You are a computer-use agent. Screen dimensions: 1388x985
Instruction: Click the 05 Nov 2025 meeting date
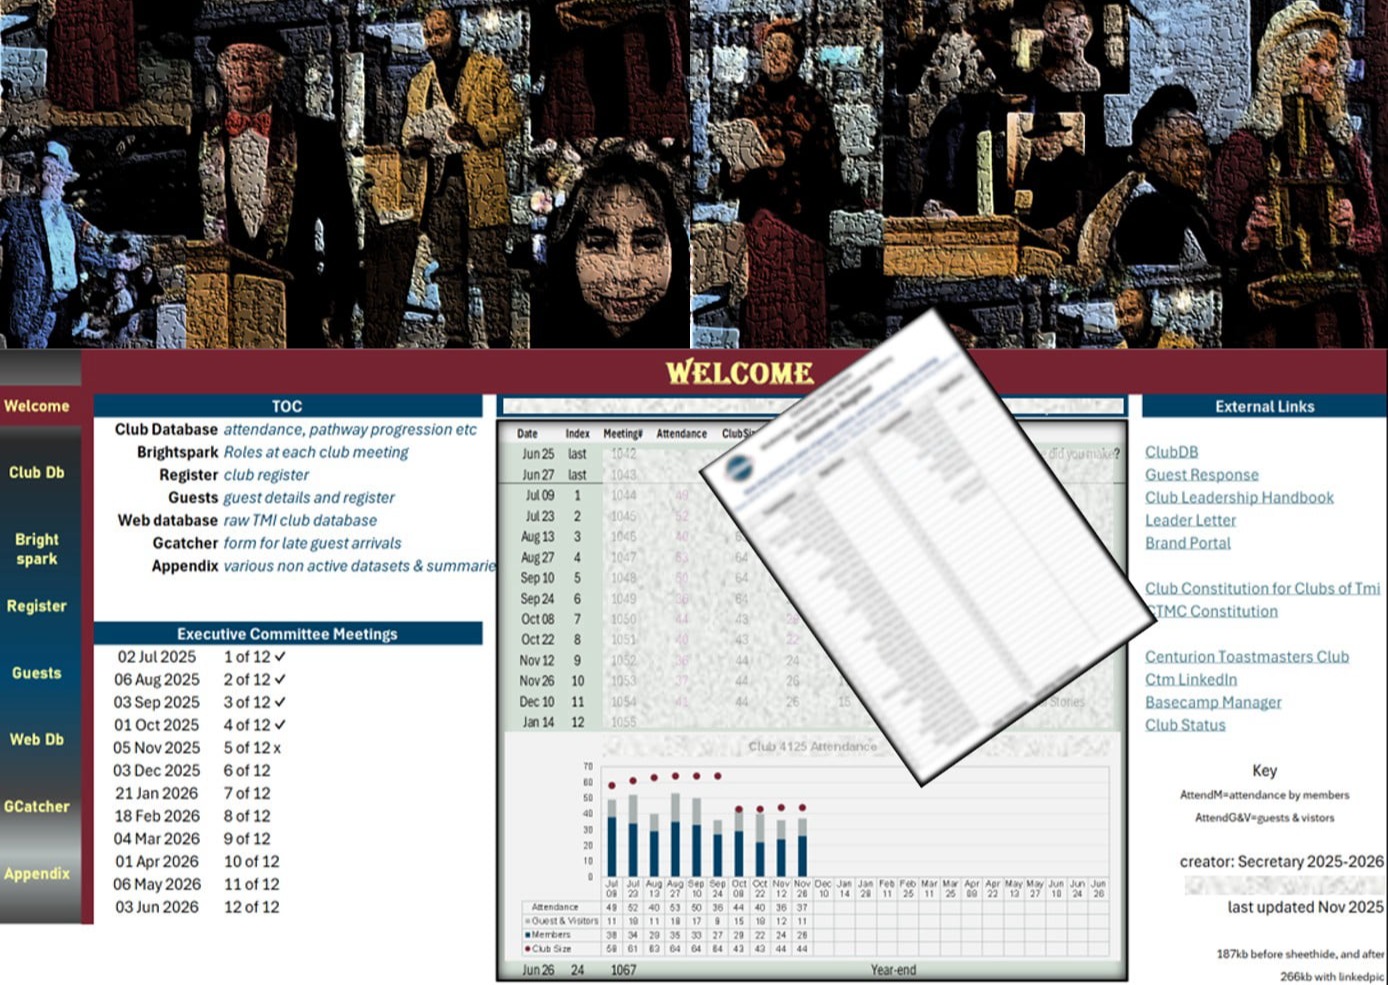point(157,748)
